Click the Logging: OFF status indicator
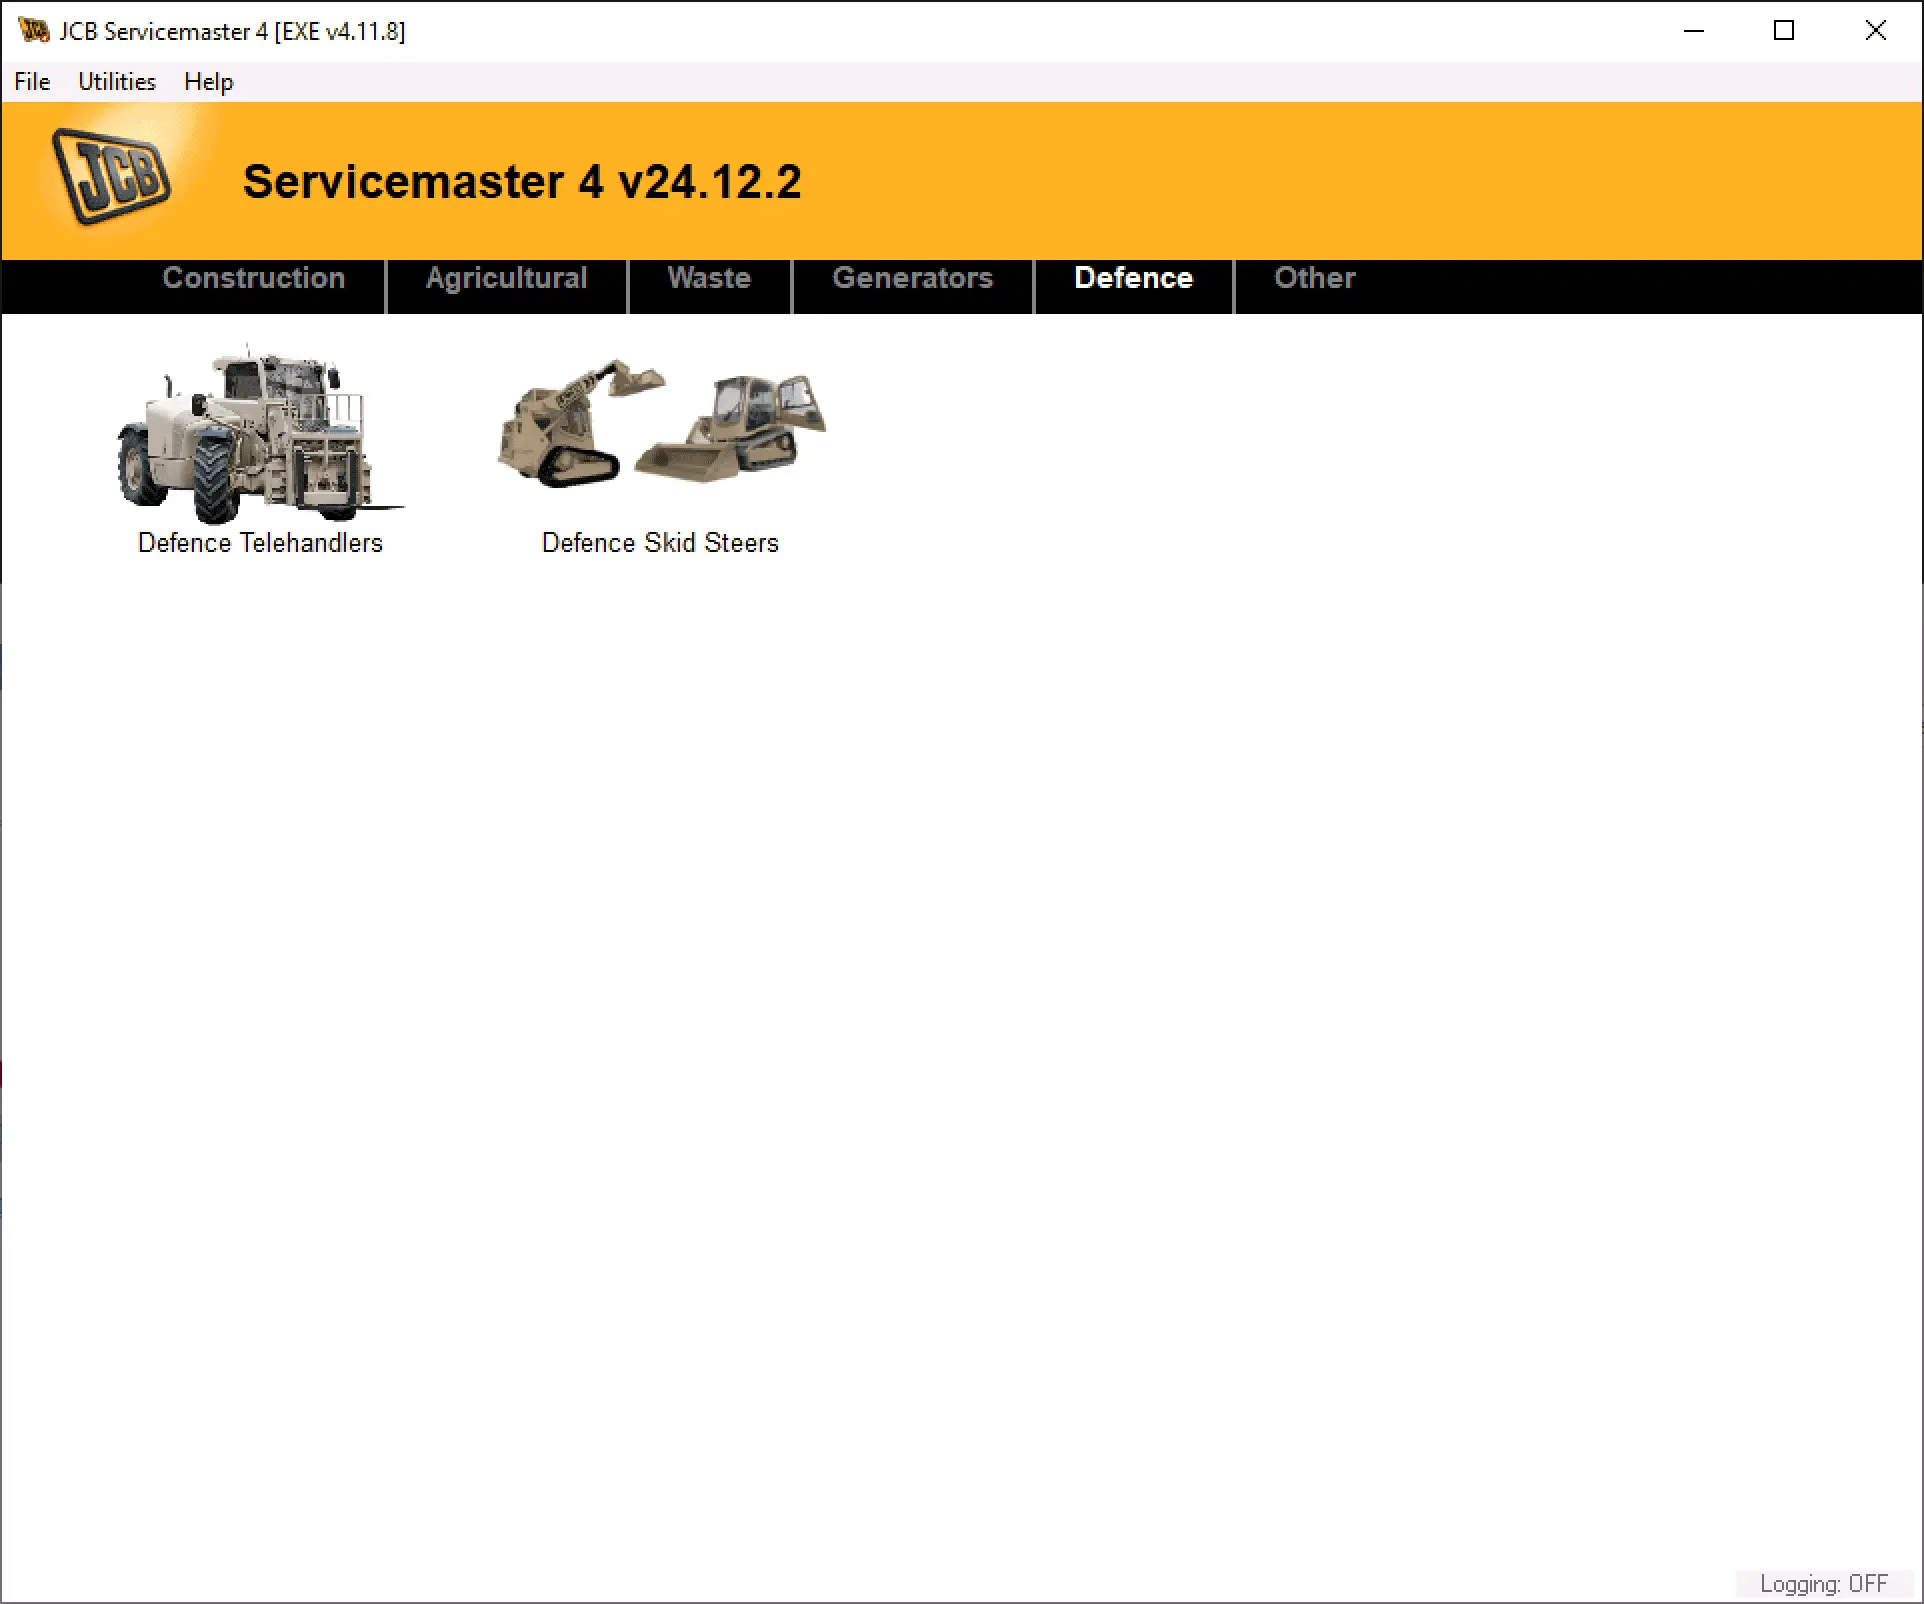 [x=1824, y=1584]
